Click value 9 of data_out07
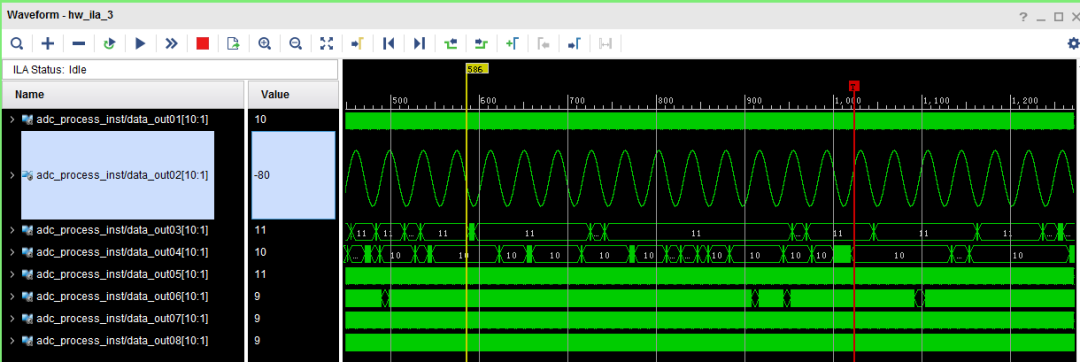1080x362 pixels. (x=257, y=319)
